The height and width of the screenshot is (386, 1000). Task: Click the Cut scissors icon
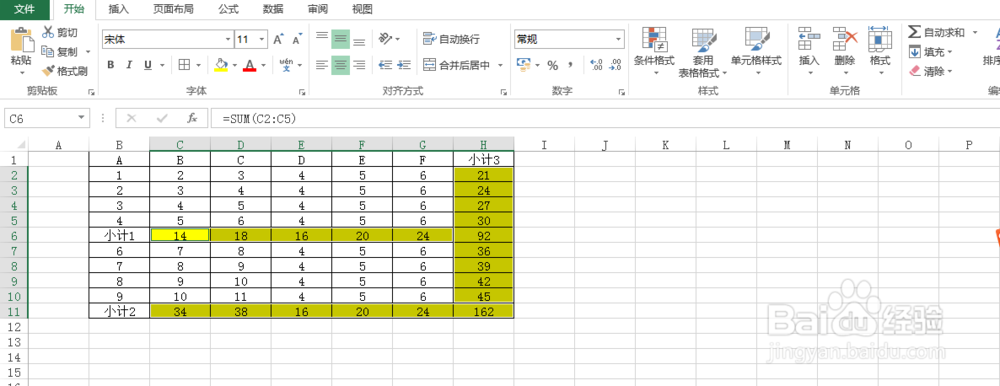[48, 33]
